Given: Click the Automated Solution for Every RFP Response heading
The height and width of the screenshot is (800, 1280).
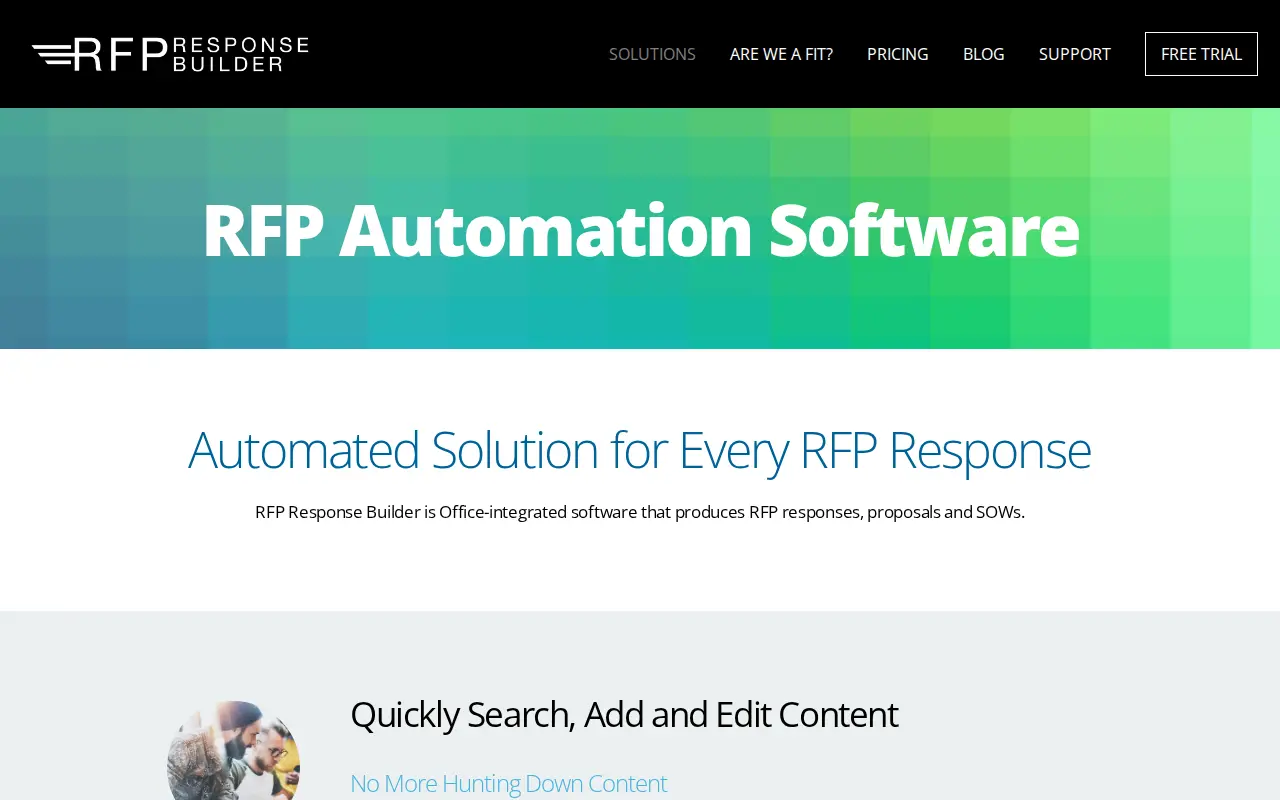Looking at the screenshot, I should [x=640, y=449].
